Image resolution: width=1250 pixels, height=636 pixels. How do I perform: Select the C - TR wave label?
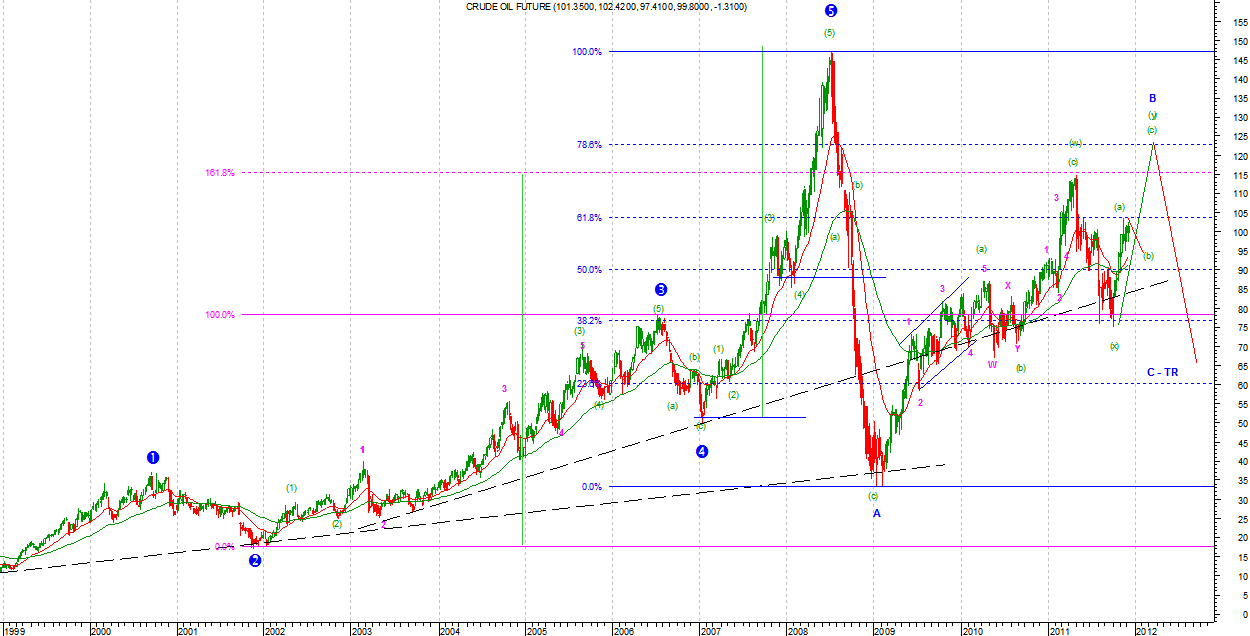click(x=1162, y=372)
